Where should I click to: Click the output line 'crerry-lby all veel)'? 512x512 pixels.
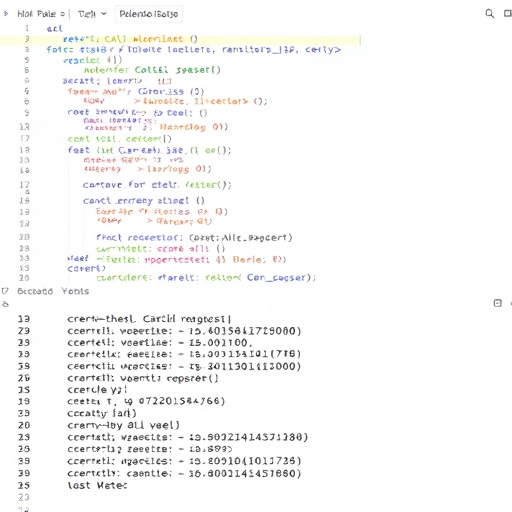[123, 425]
